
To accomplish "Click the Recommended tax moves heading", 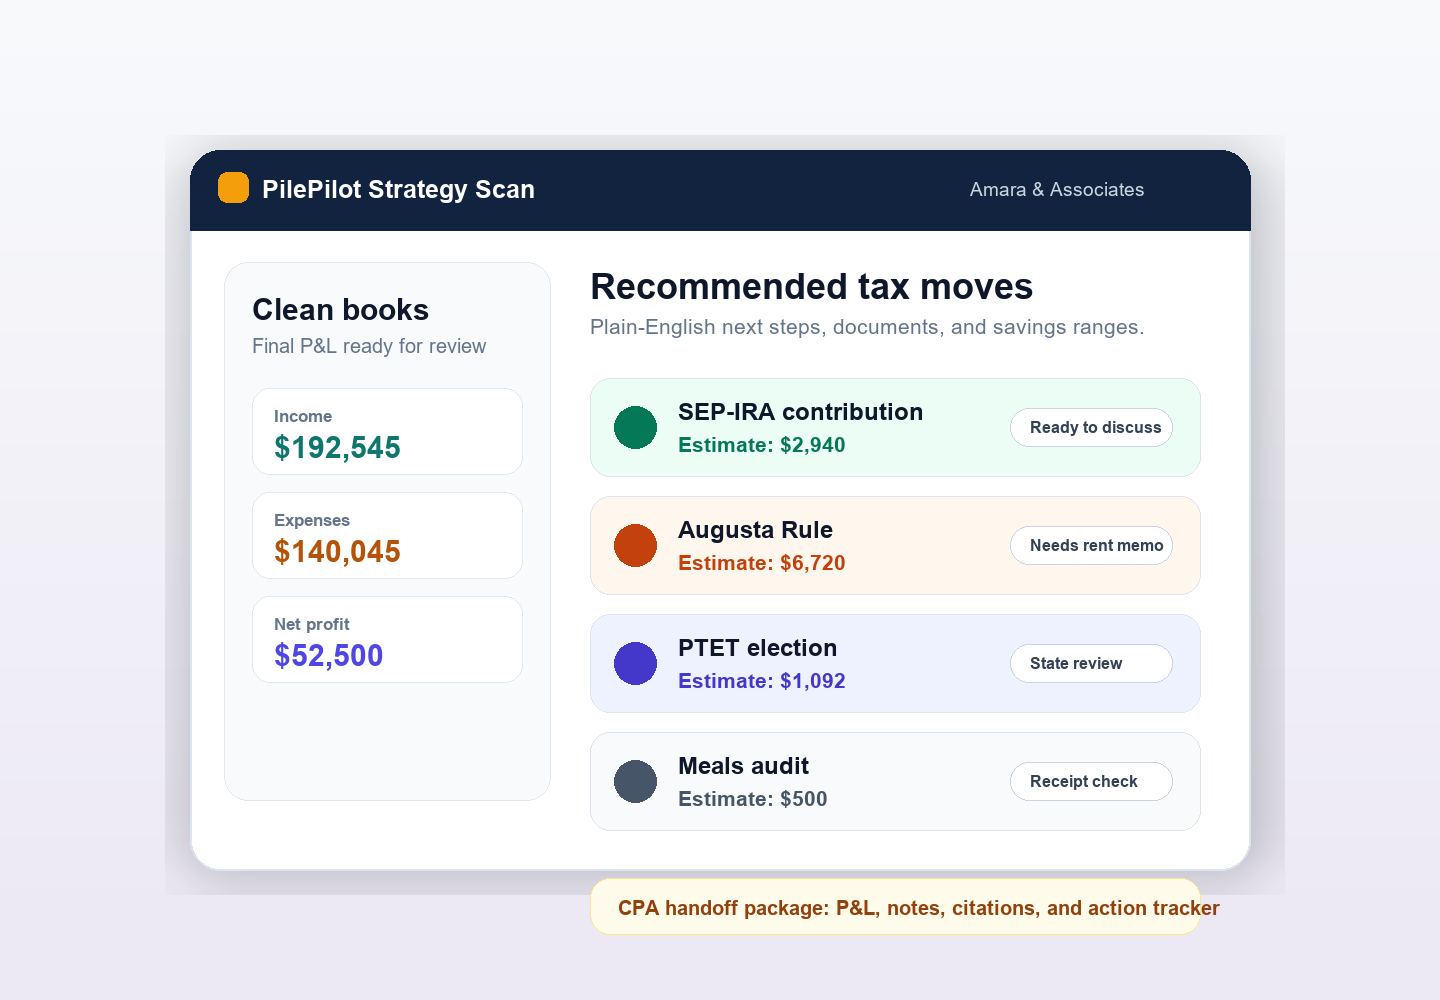I will point(811,287).
